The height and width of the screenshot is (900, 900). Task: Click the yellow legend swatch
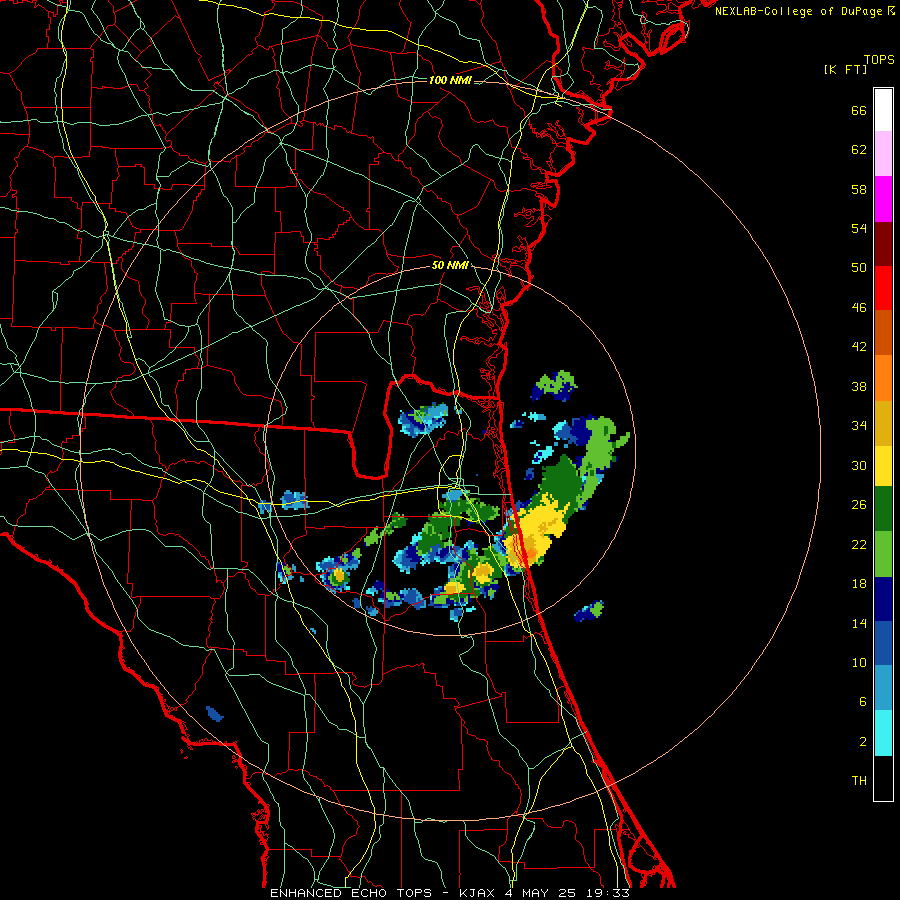883,465
